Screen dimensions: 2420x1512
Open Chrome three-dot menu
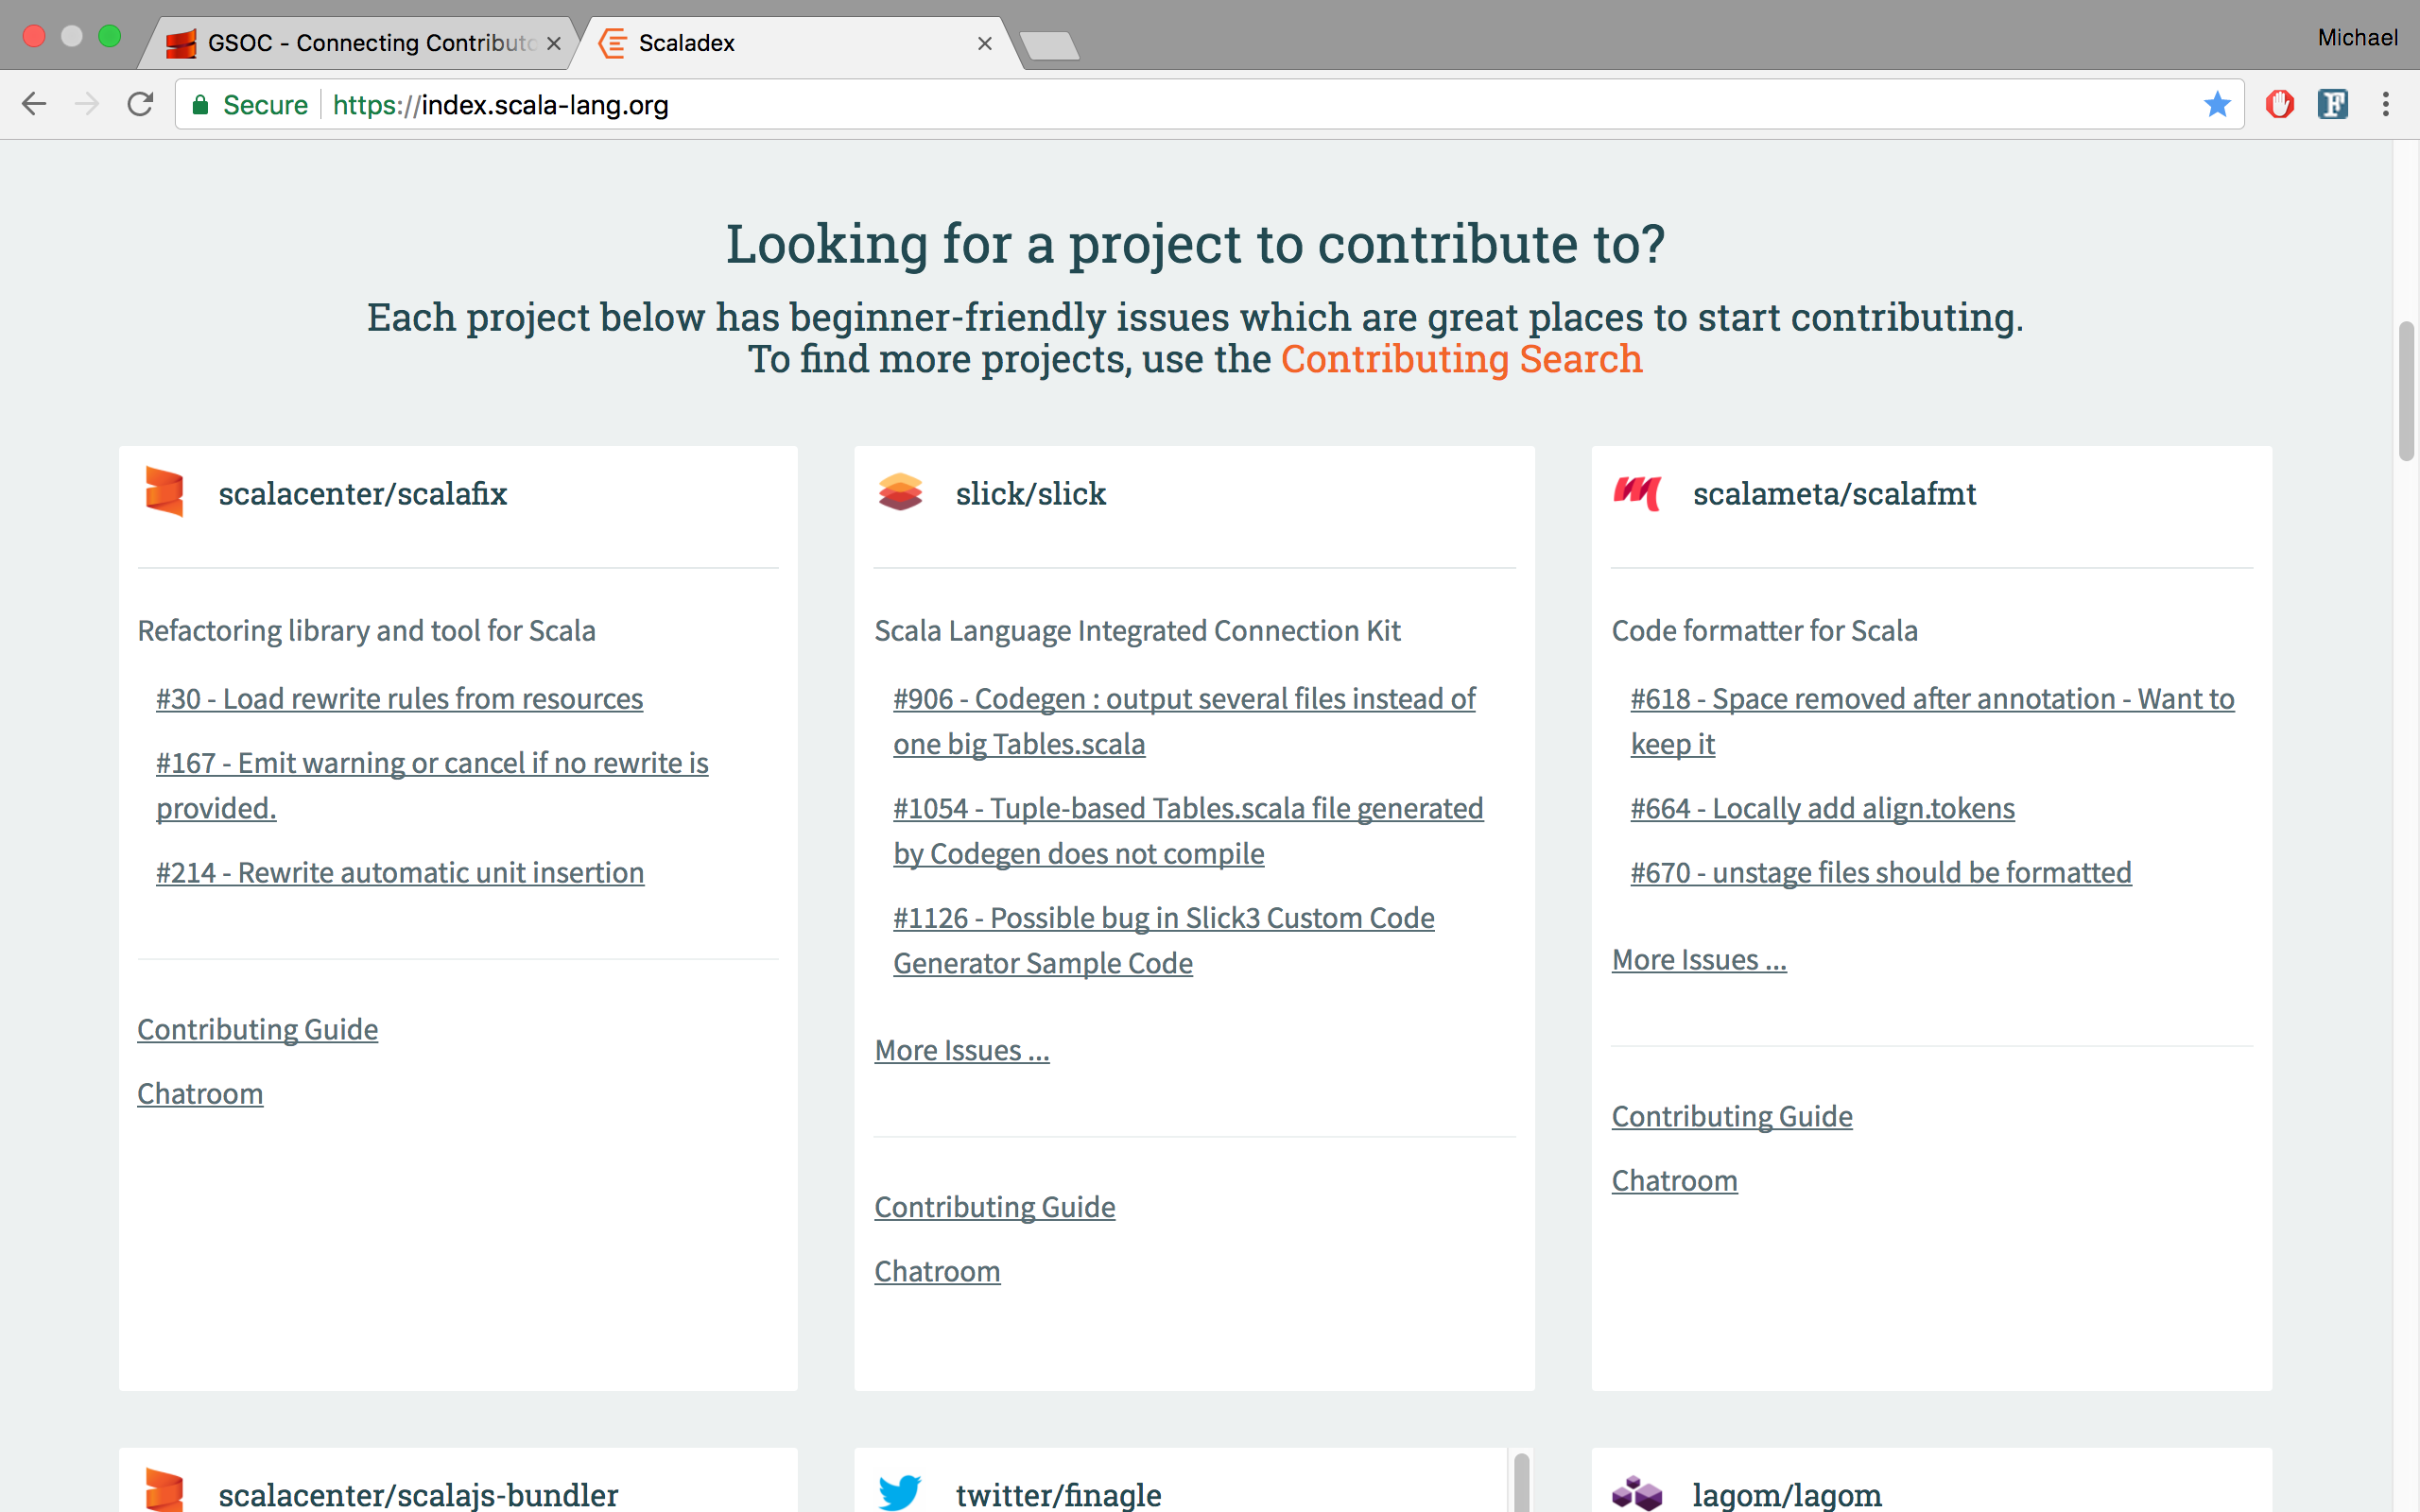click(2385, 104)
